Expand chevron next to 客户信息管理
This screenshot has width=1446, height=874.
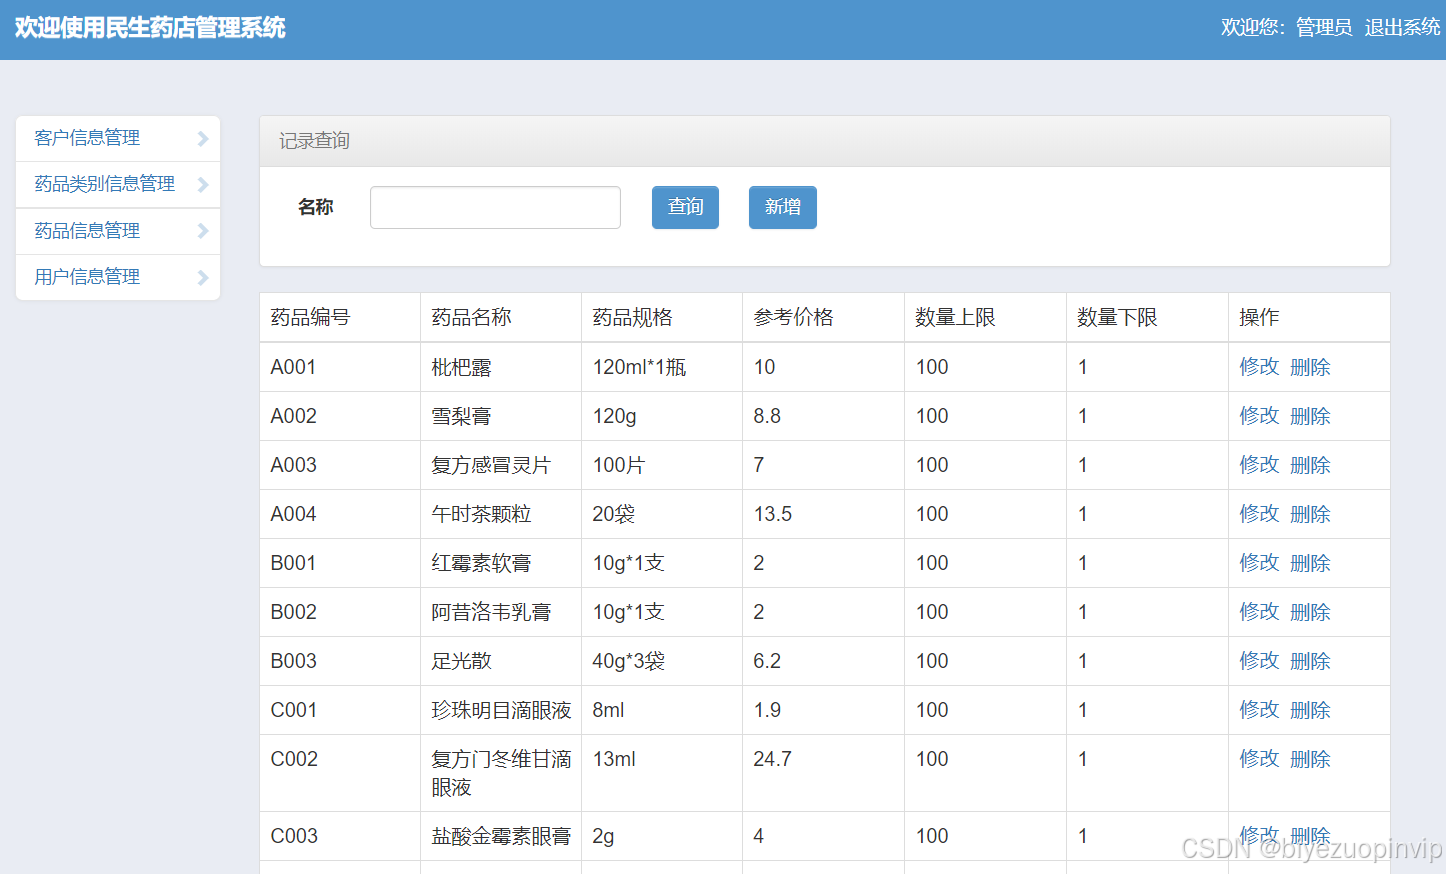tap(203, 138)
